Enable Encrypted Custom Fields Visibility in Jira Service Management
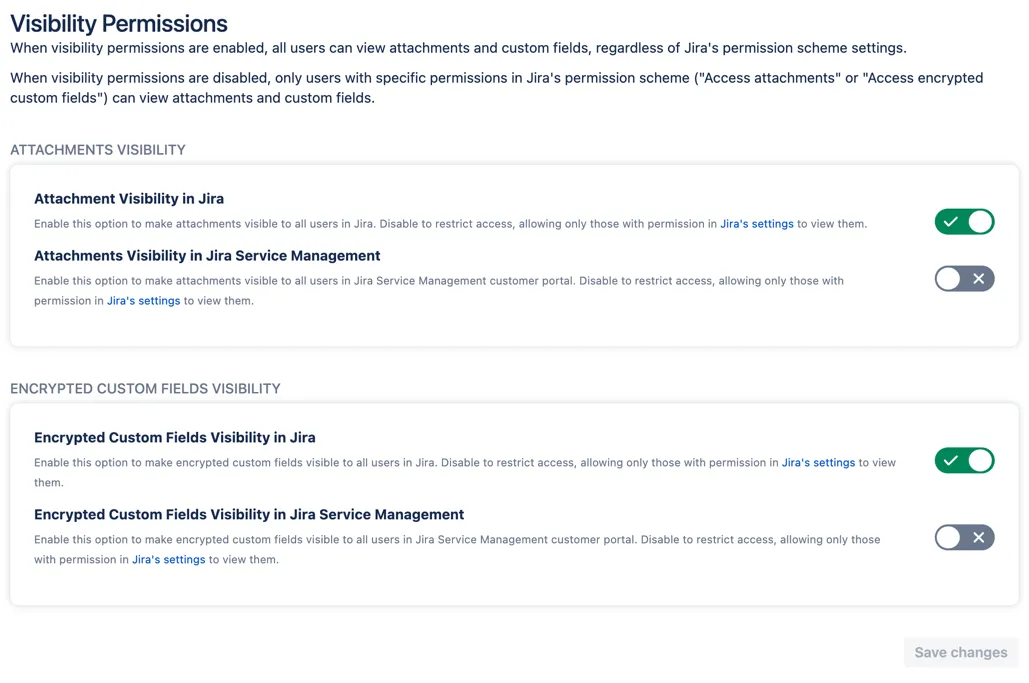This screenshot has height=683, width=1029. point(964,537)
